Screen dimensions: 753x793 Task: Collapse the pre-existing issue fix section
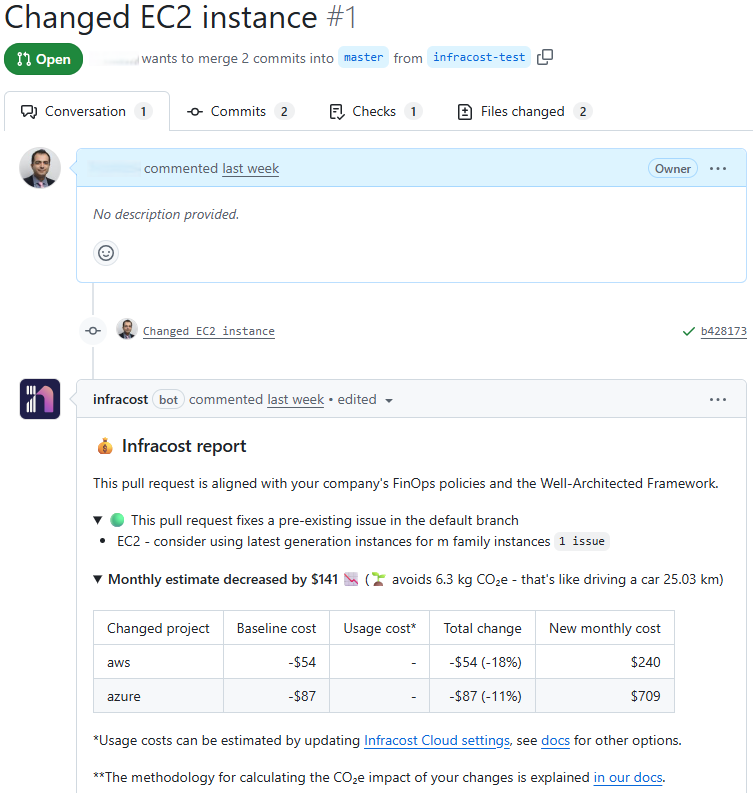(98, 520)
